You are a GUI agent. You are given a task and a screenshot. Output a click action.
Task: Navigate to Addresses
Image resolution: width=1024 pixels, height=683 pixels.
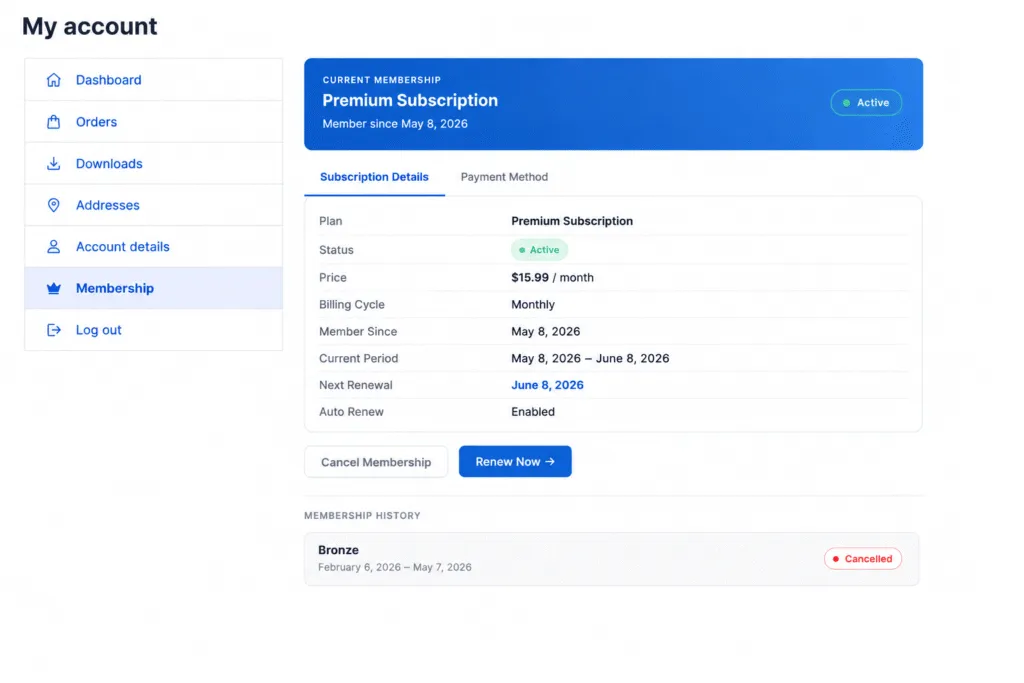coord(153,205)
